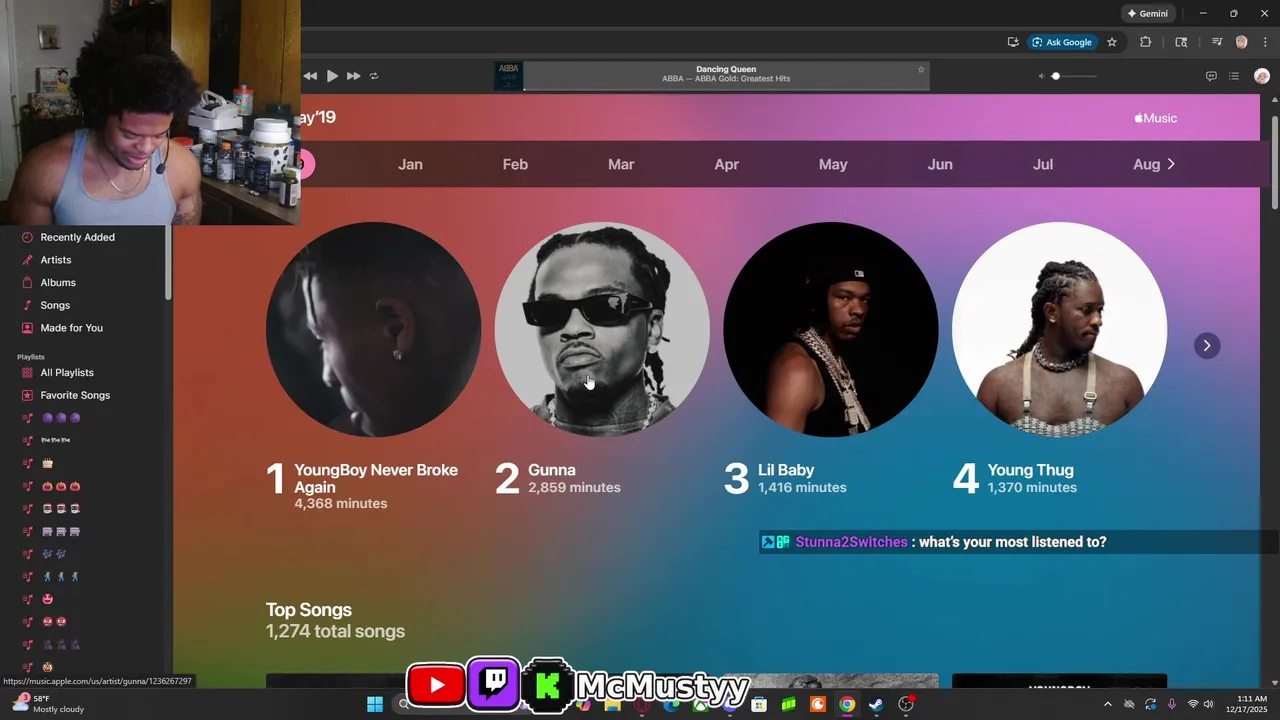The width and height of the screenshot is (1280, 720).
Task: Open Favorite Songs playlist
Action: click(x=75, y=396)
